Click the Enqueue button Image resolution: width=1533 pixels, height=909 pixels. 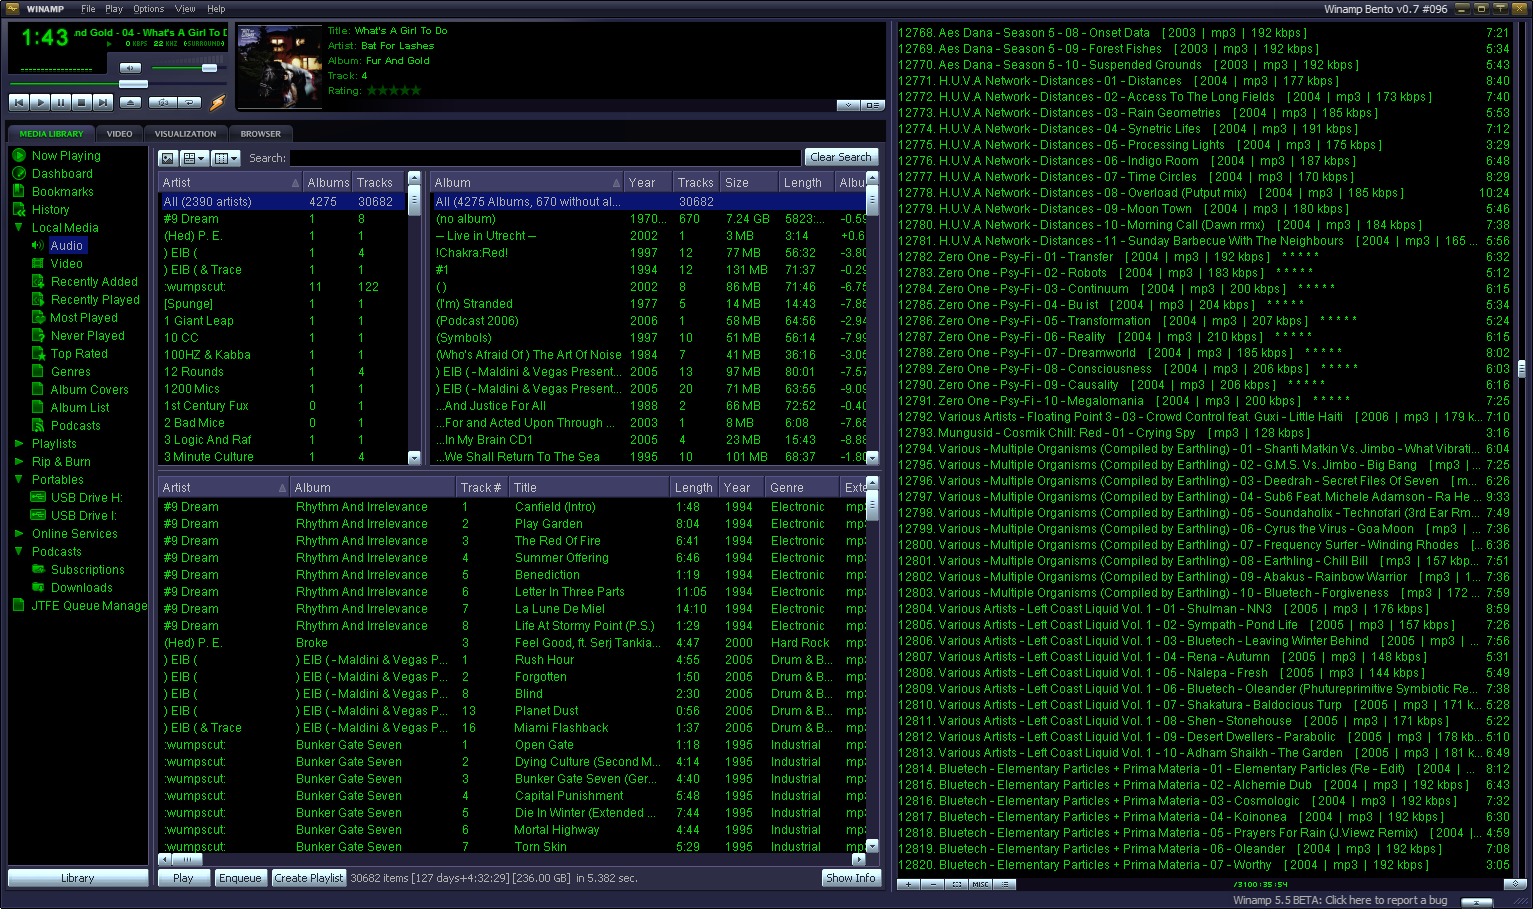click(240, 878)
